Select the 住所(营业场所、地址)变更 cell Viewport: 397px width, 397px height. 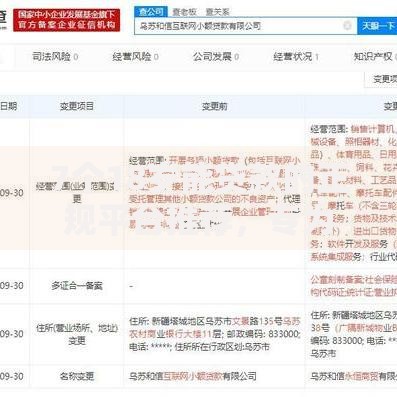pos(77,334)
